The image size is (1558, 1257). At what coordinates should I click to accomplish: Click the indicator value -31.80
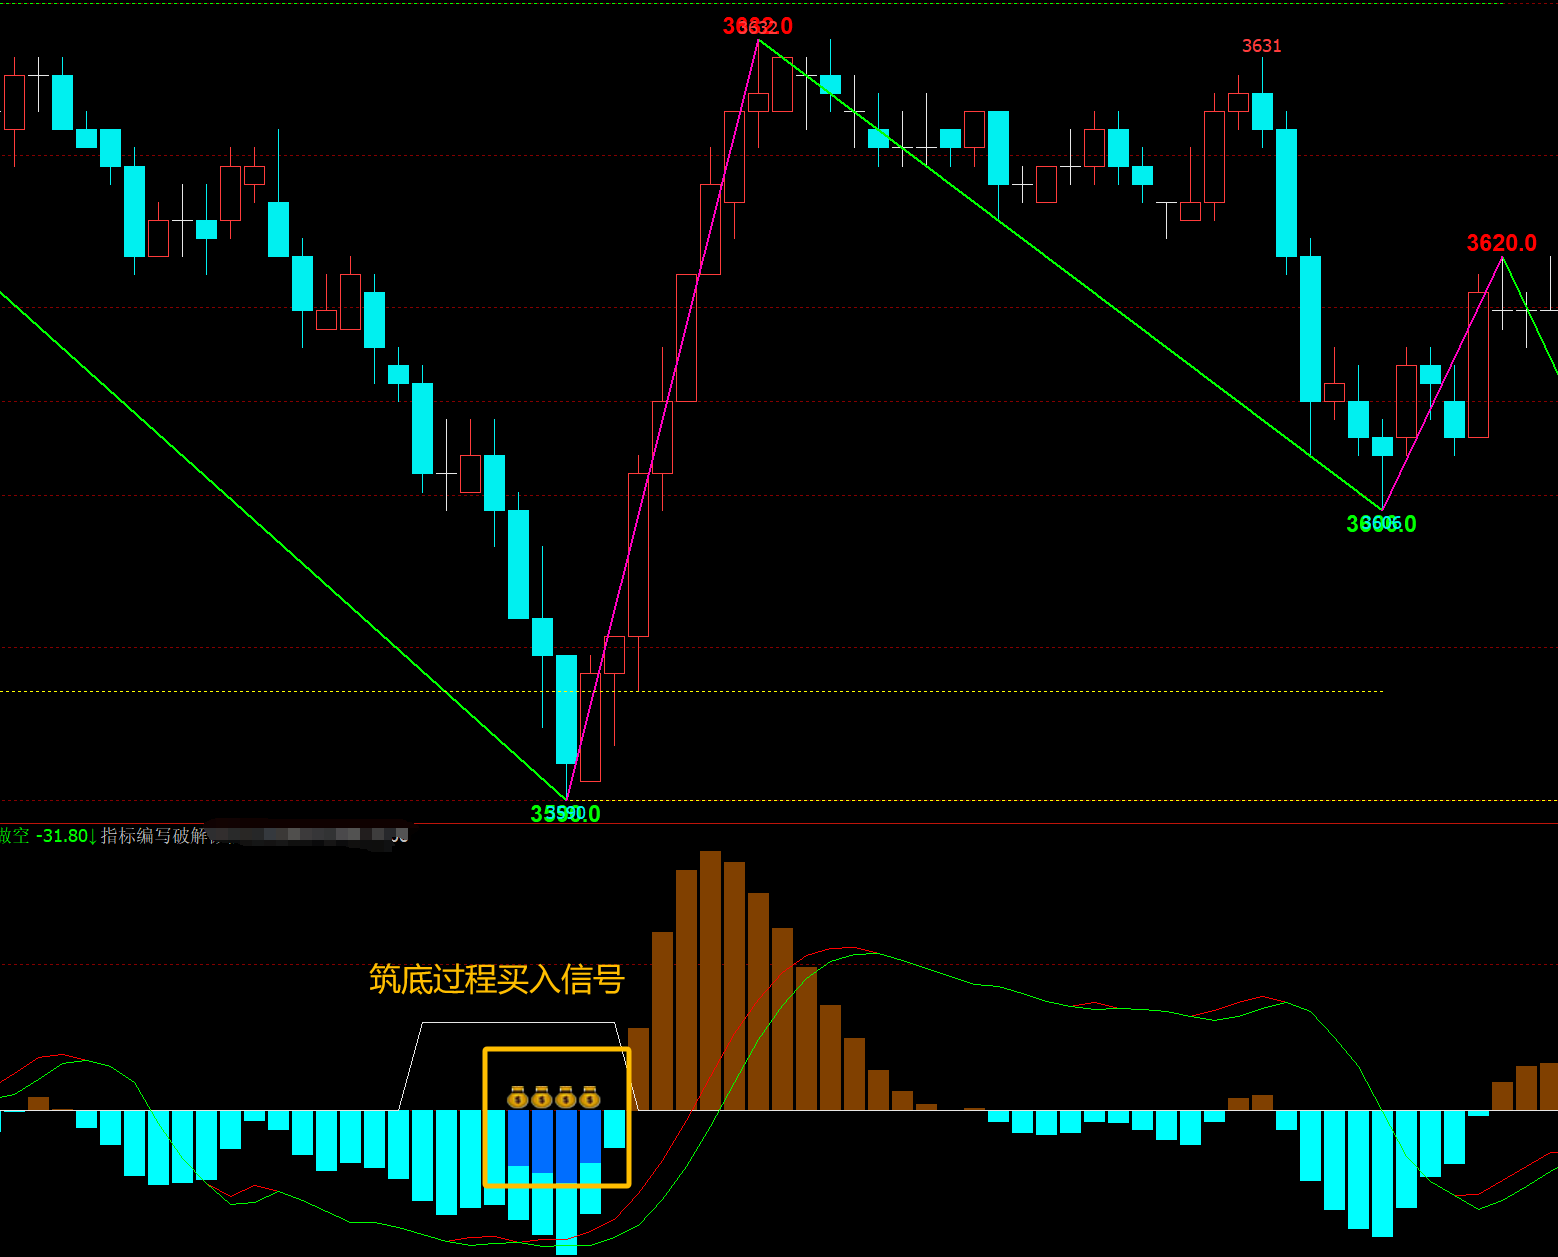(62, 836)
